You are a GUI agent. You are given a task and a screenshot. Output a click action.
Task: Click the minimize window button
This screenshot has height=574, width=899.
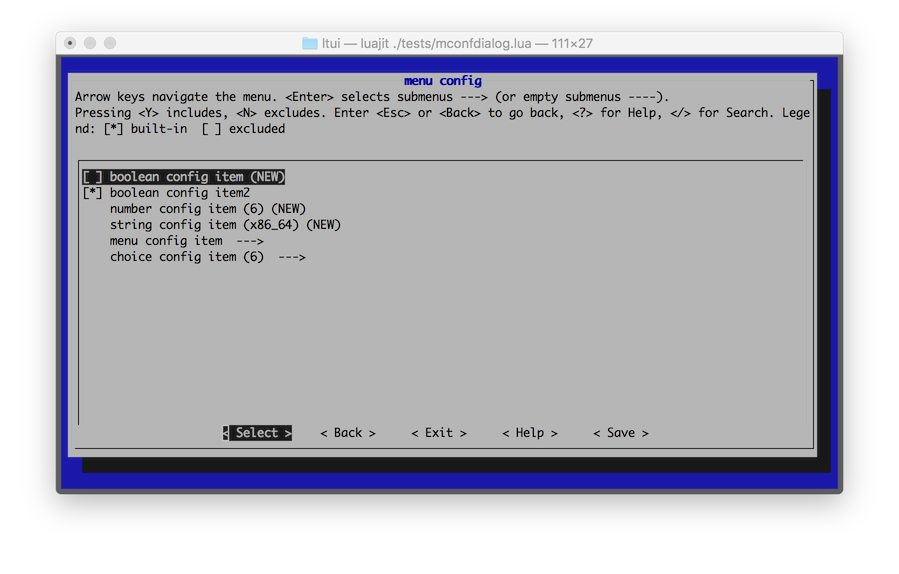tap(90, 43)
